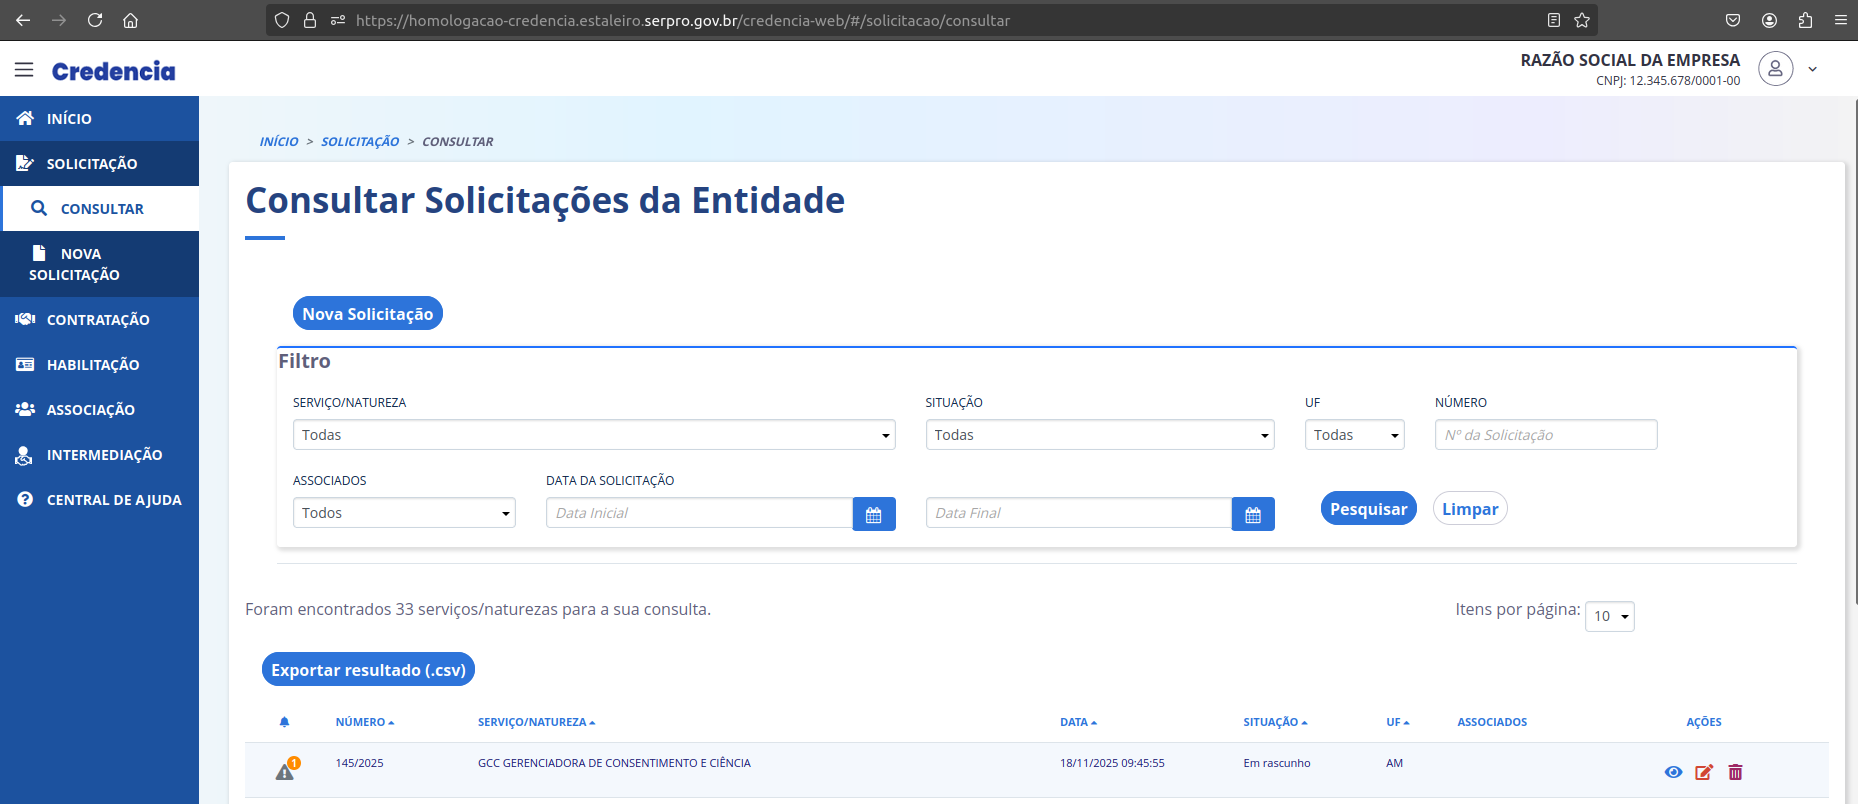Click the 145/2025 number cell
1858x804 pixels.
(x=360, y=763)
